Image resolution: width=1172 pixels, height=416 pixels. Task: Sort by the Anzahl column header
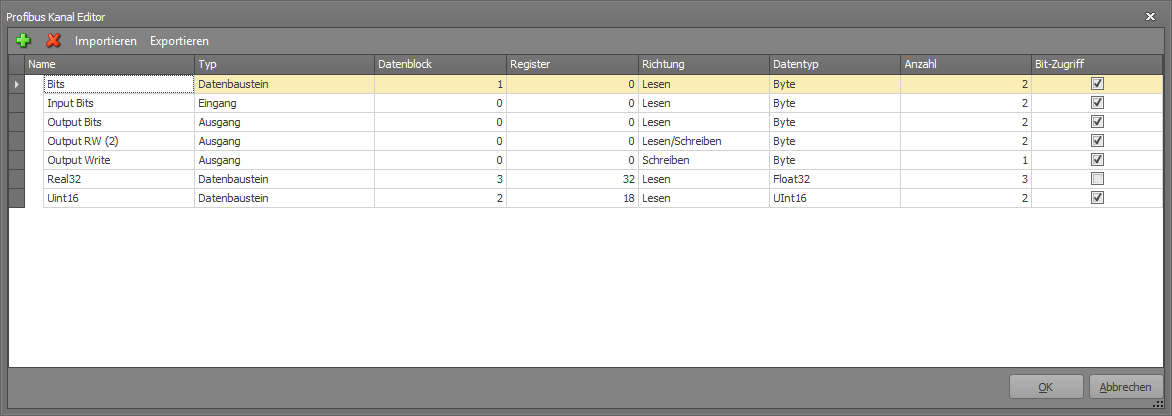point(966,64)
